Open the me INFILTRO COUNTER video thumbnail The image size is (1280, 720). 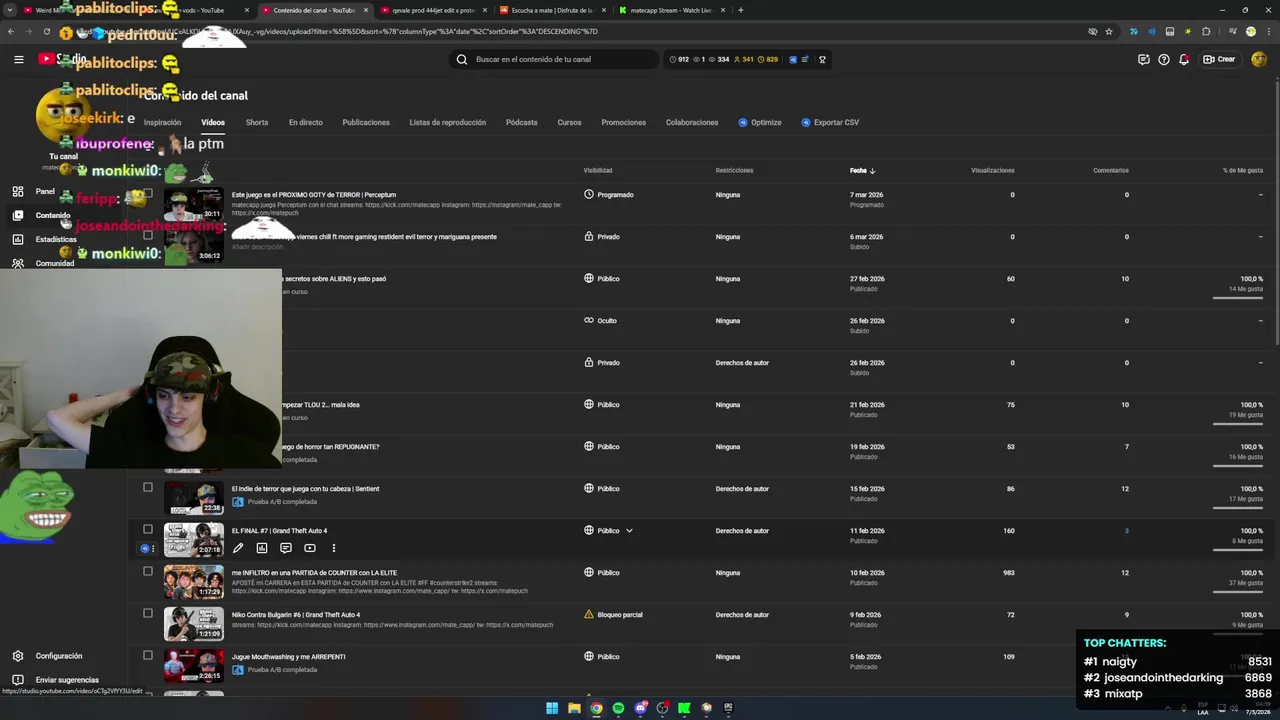194,581
